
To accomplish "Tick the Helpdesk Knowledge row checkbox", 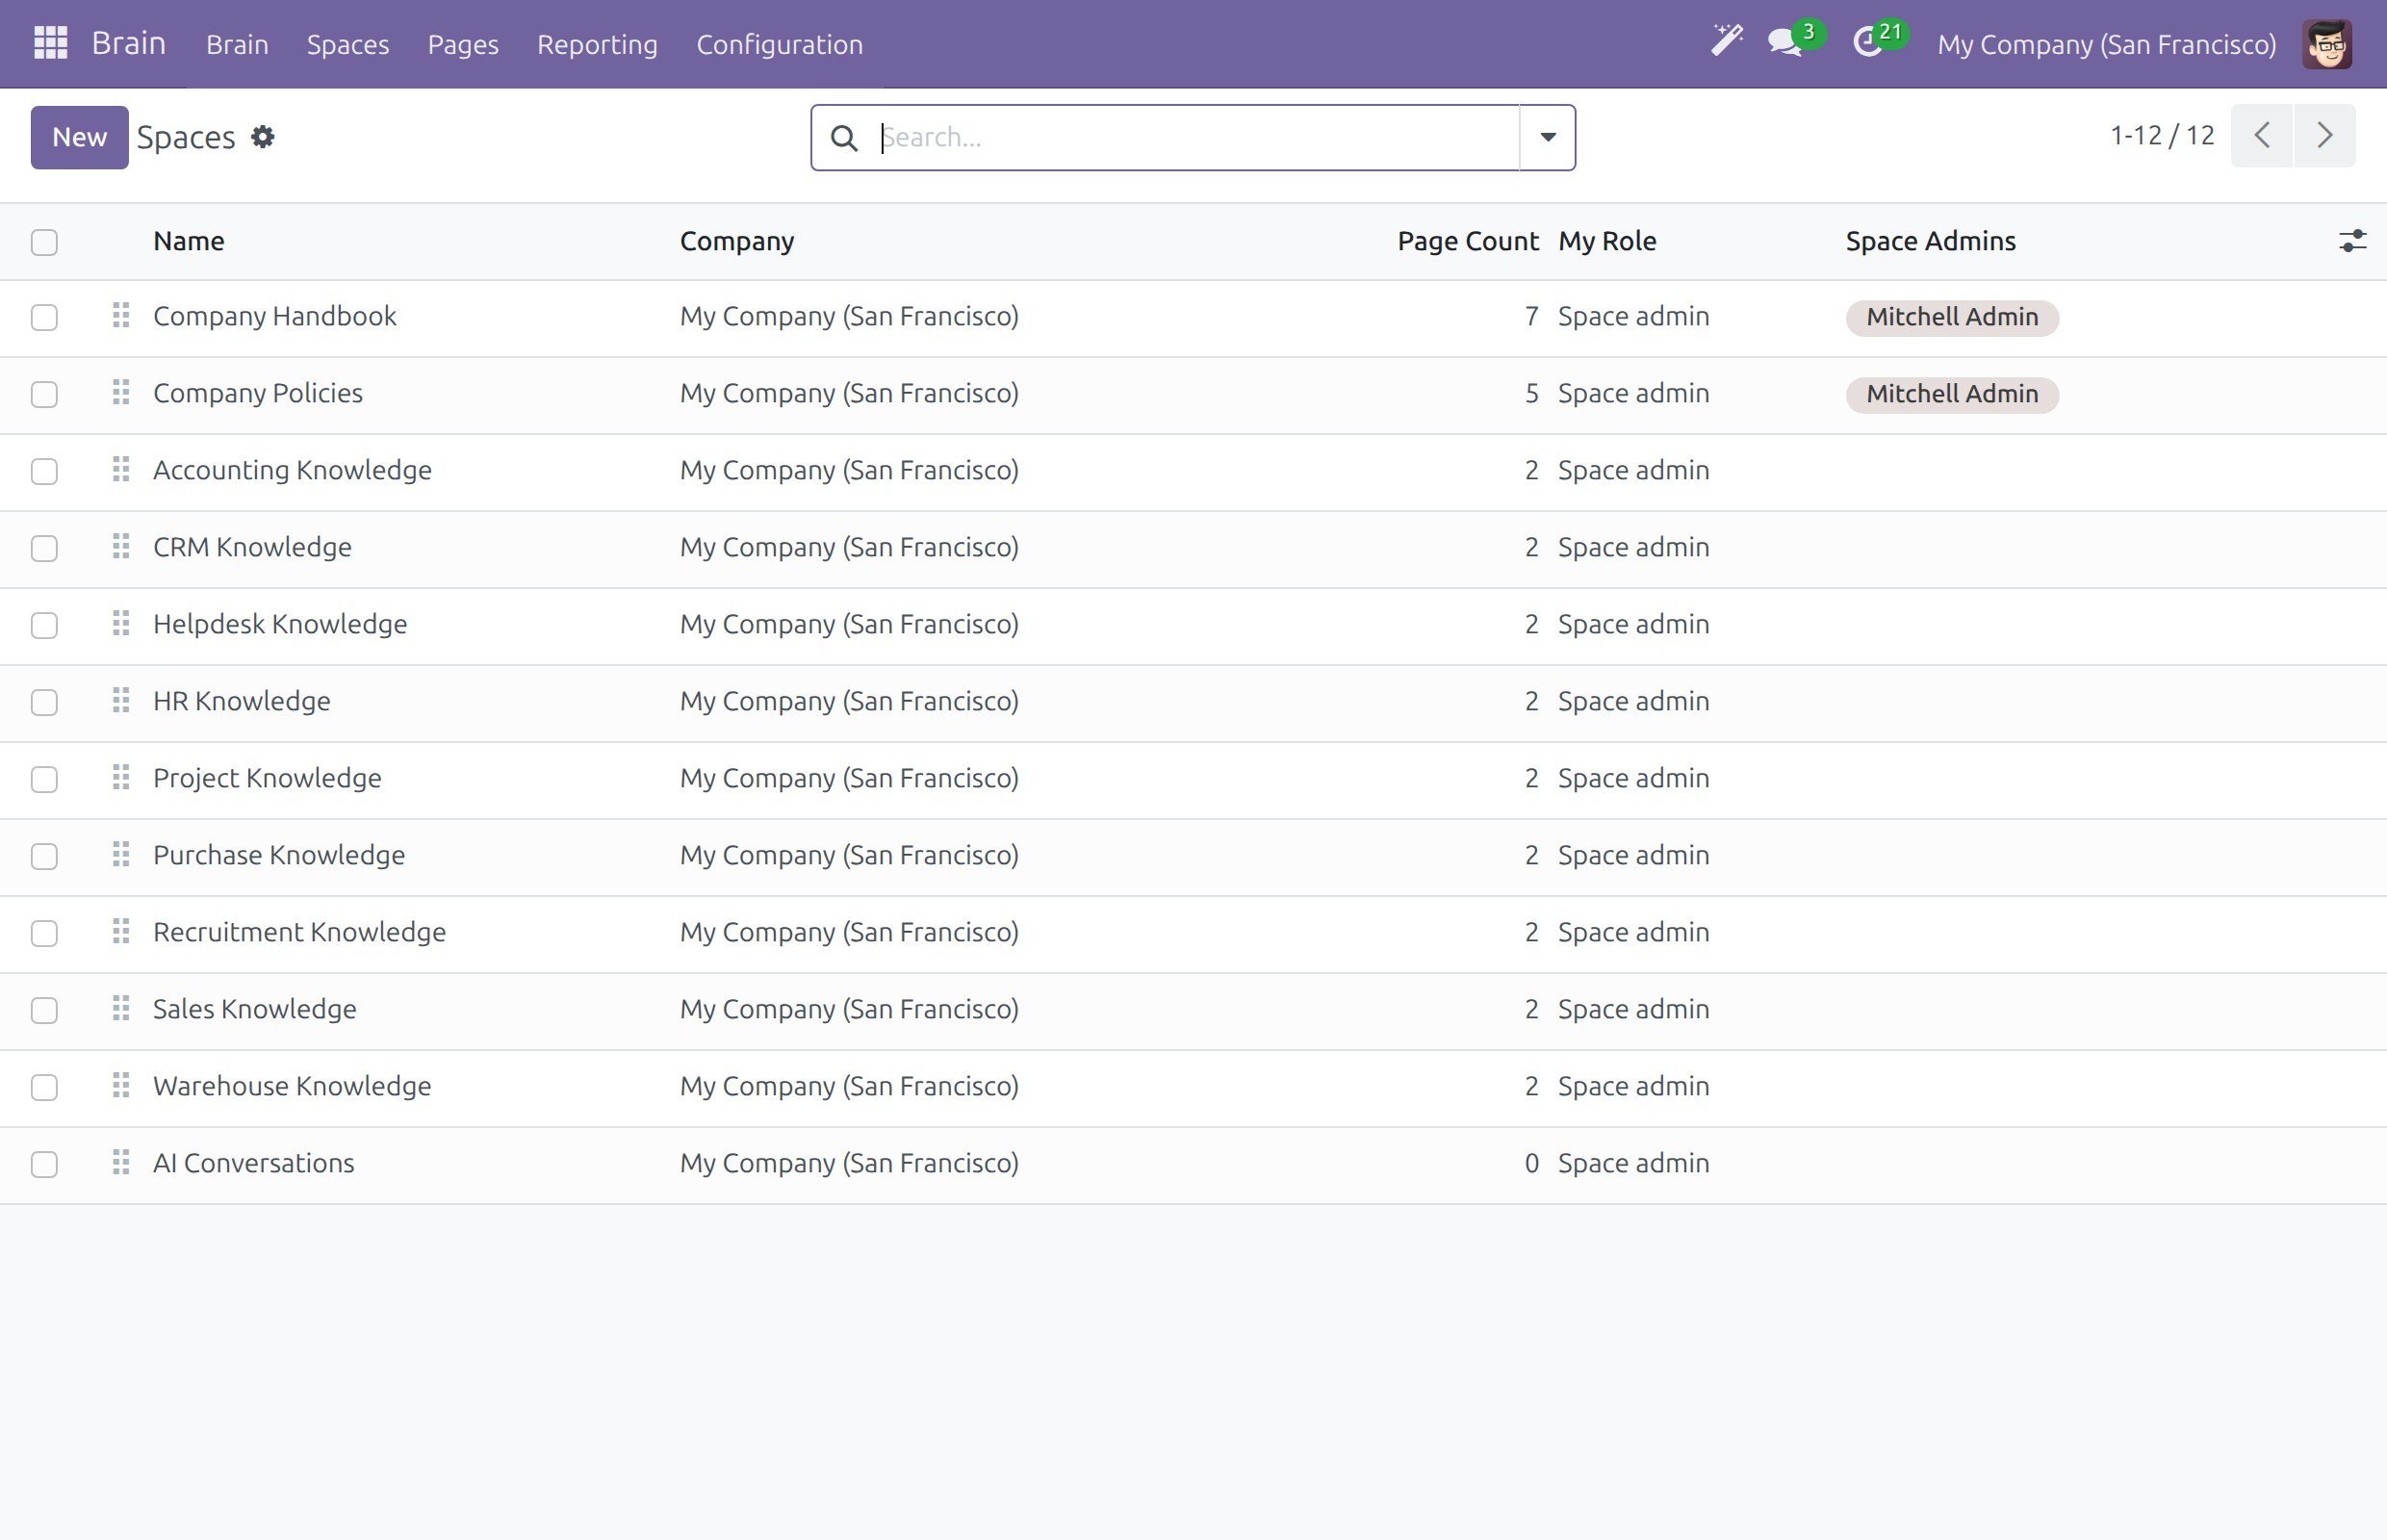I will pos(44,625).
